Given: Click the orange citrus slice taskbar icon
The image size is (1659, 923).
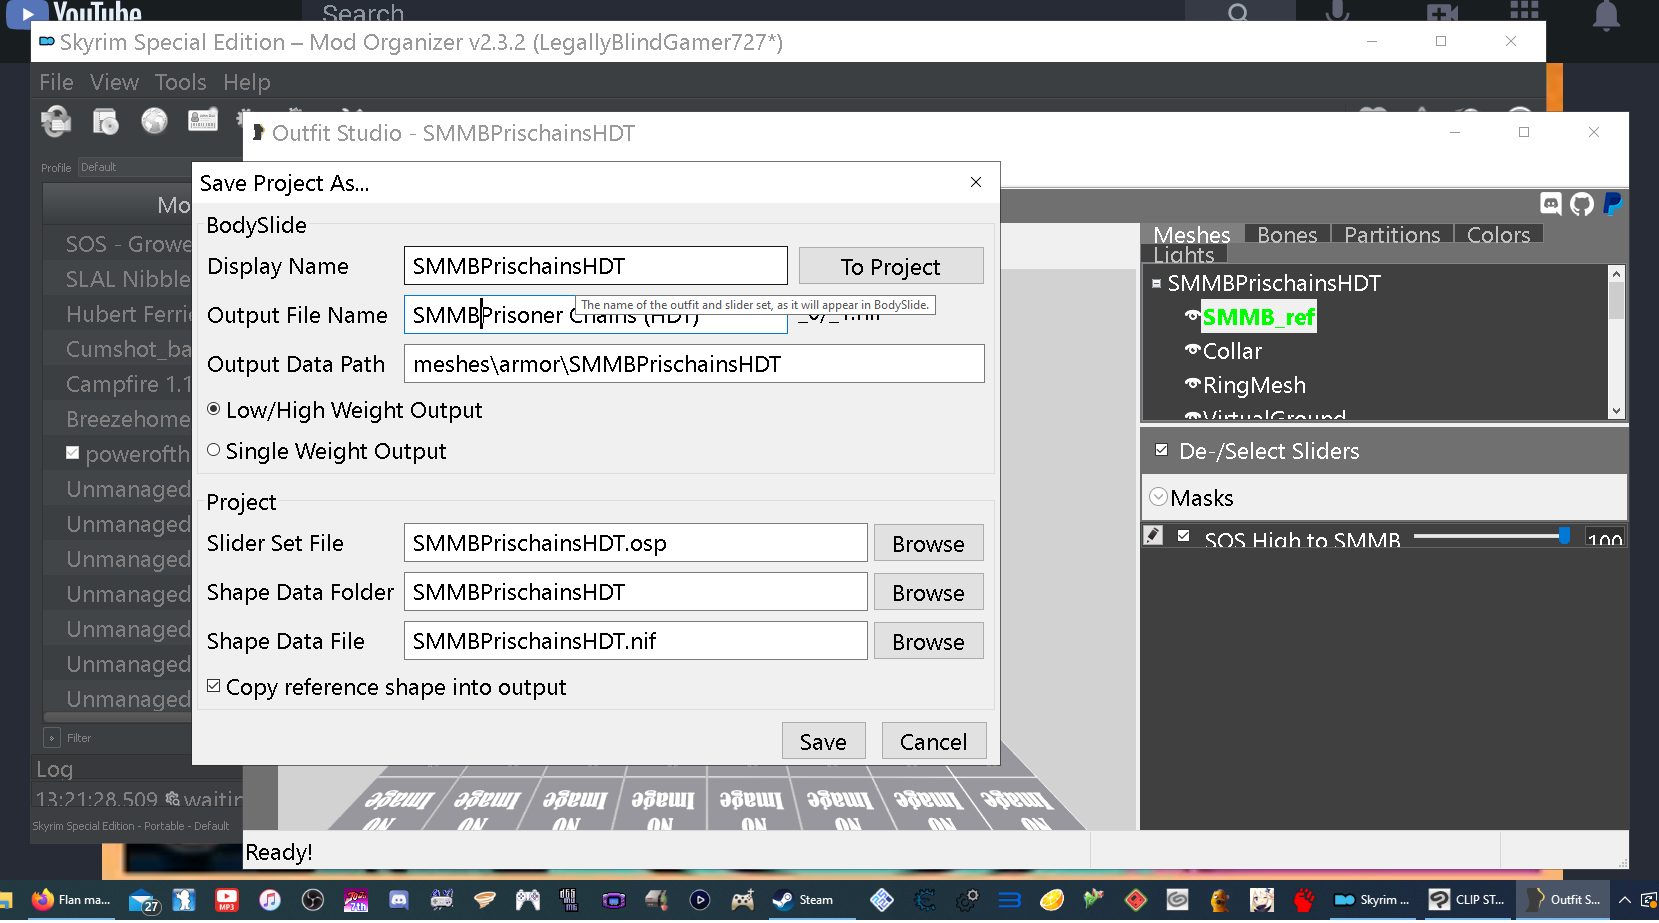Looking at the screenshot, I should pos(1052,901).
